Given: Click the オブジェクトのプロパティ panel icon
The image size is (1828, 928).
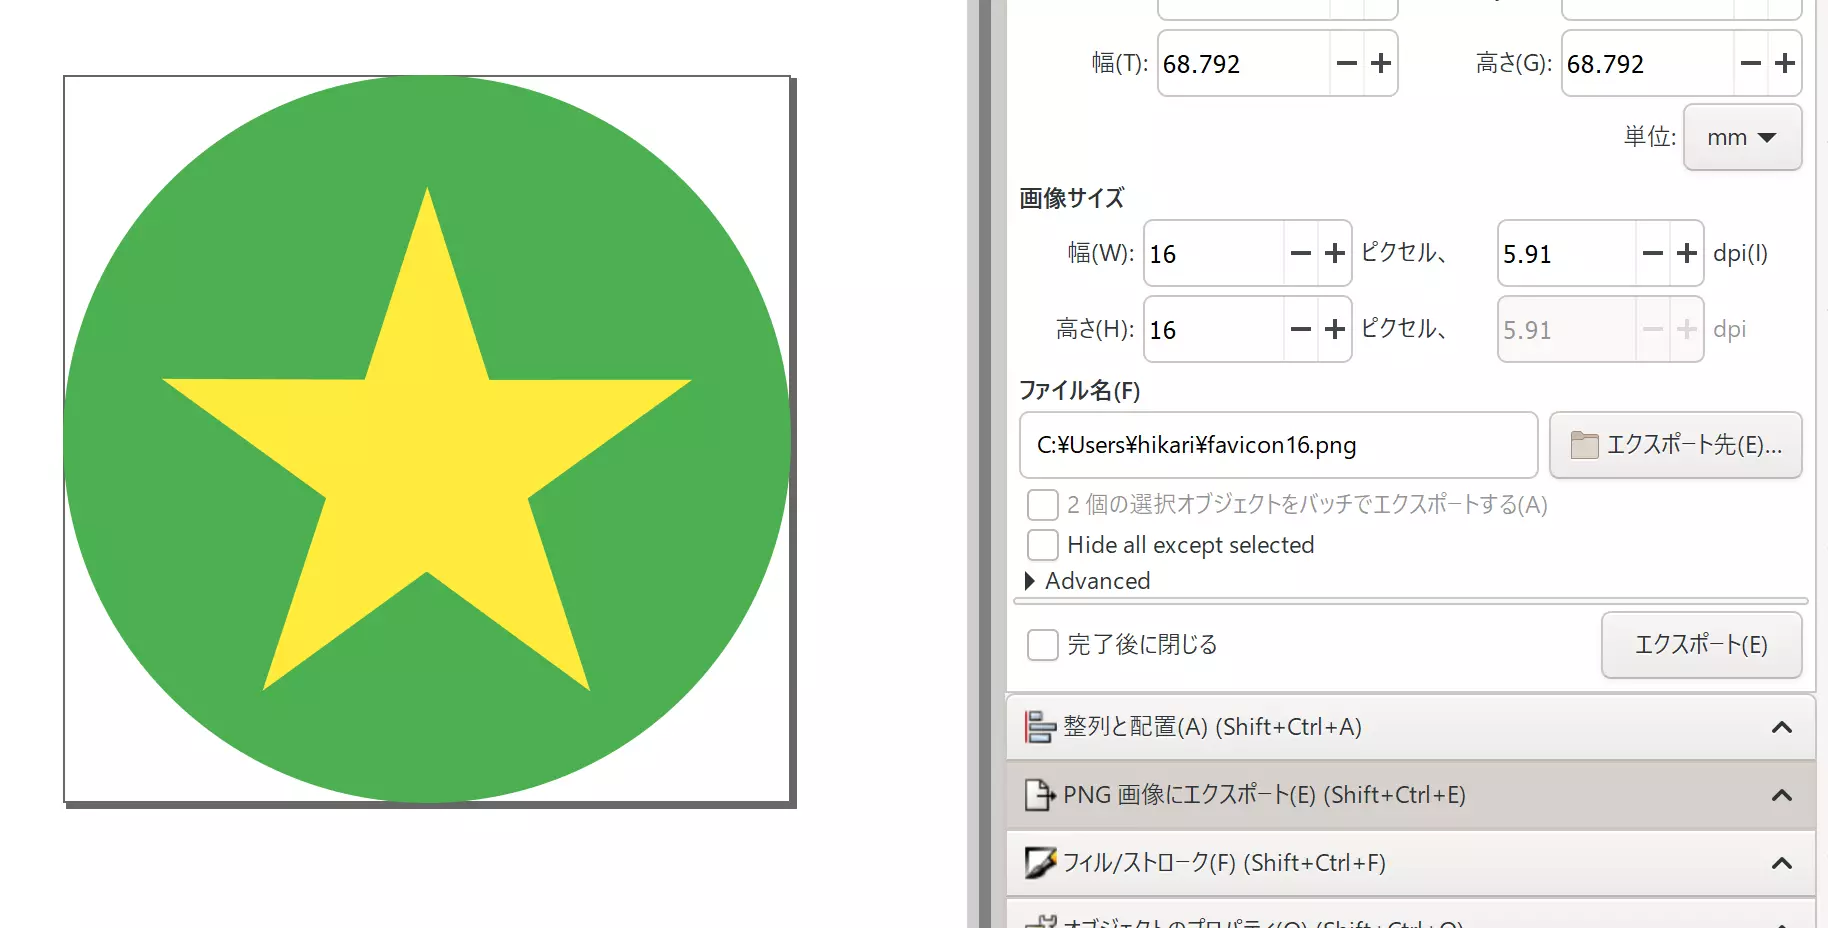Looking at the screenshot, I should click(x=1042, y=922).
